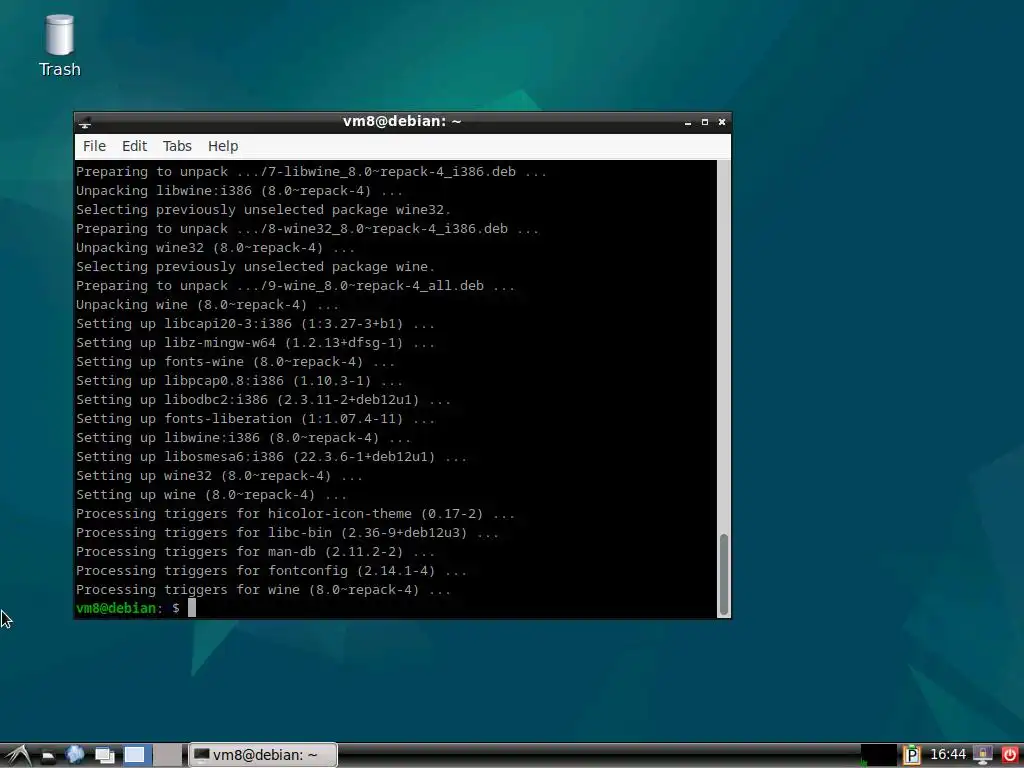Open the Tabs menu in the terminal
The width and height of the screenshot is (1024, 768).
click(177, 146)
